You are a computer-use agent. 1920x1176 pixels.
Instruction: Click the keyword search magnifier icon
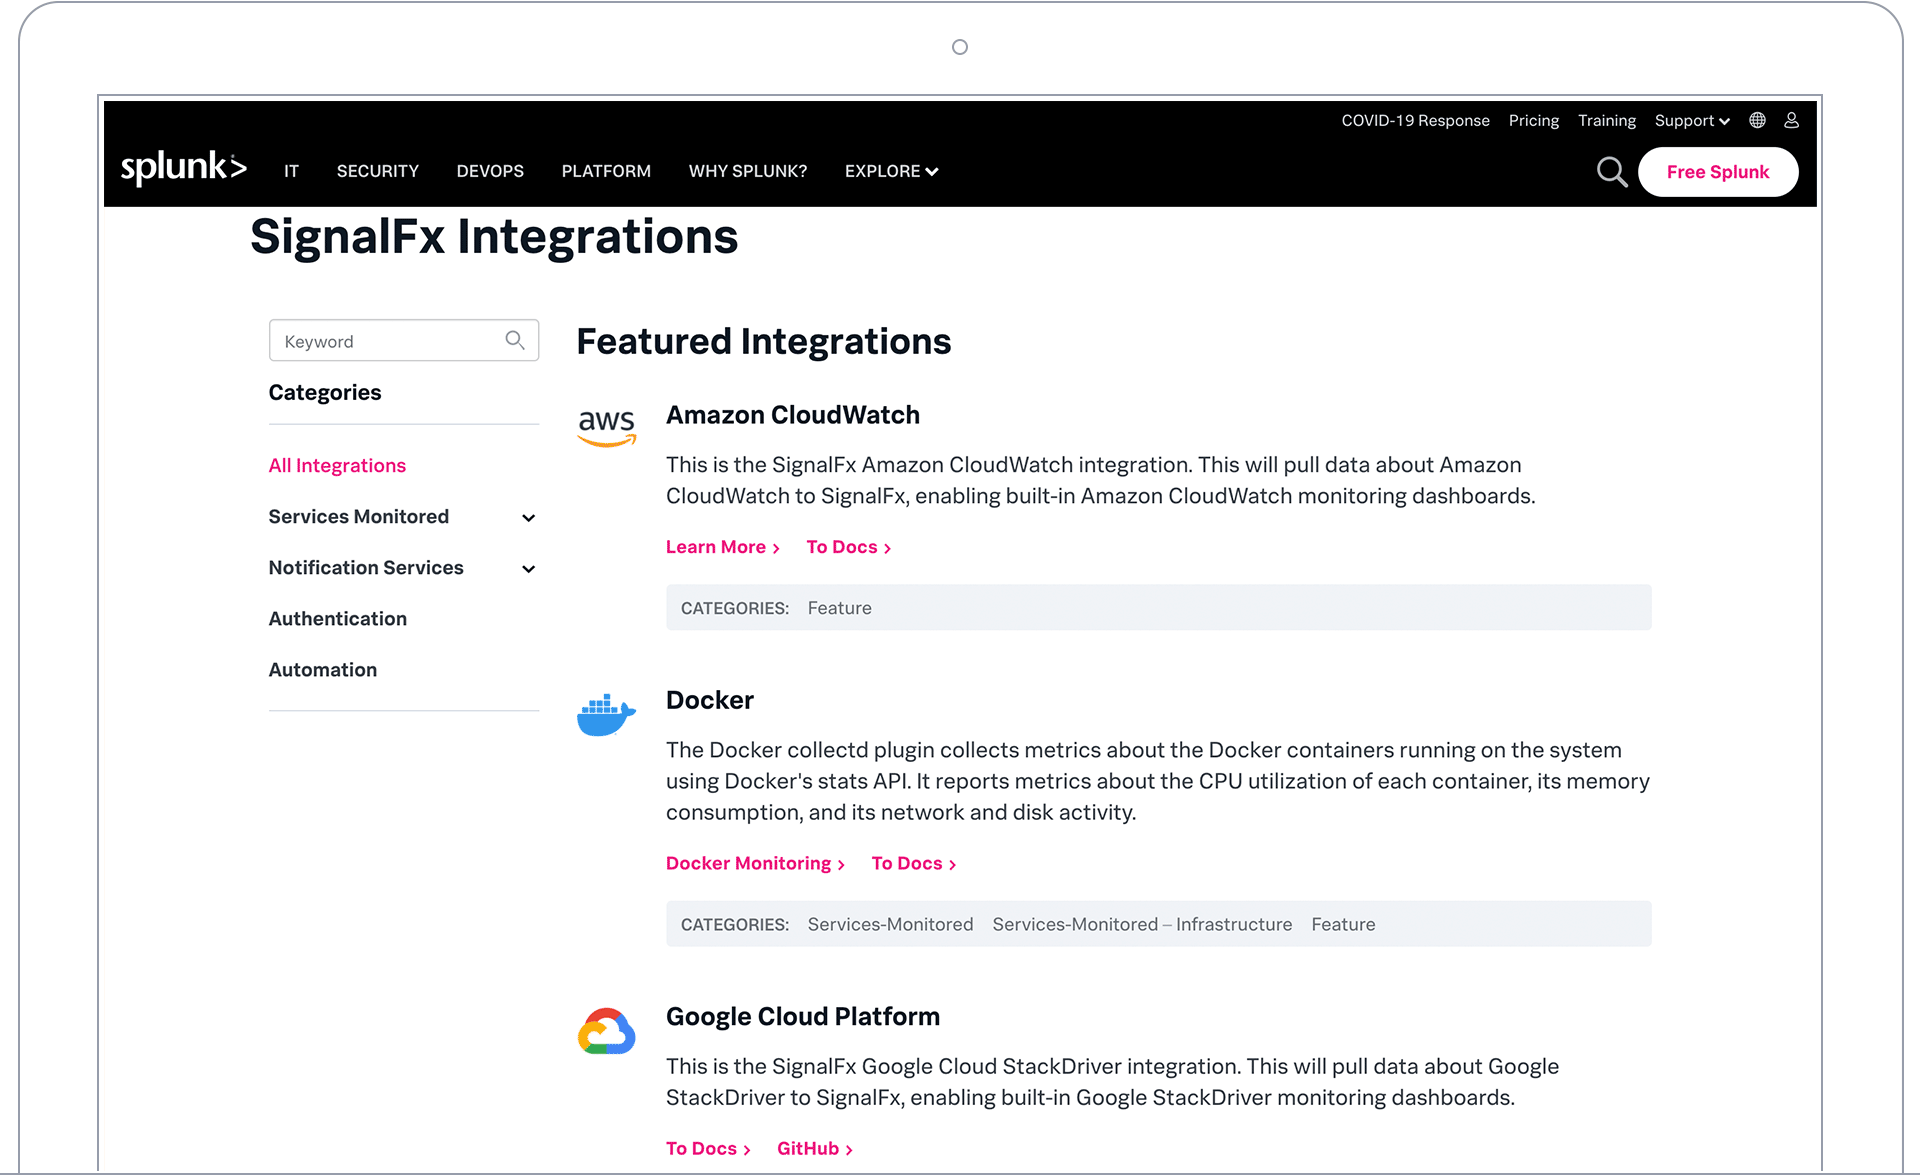(x=515, y=340)
